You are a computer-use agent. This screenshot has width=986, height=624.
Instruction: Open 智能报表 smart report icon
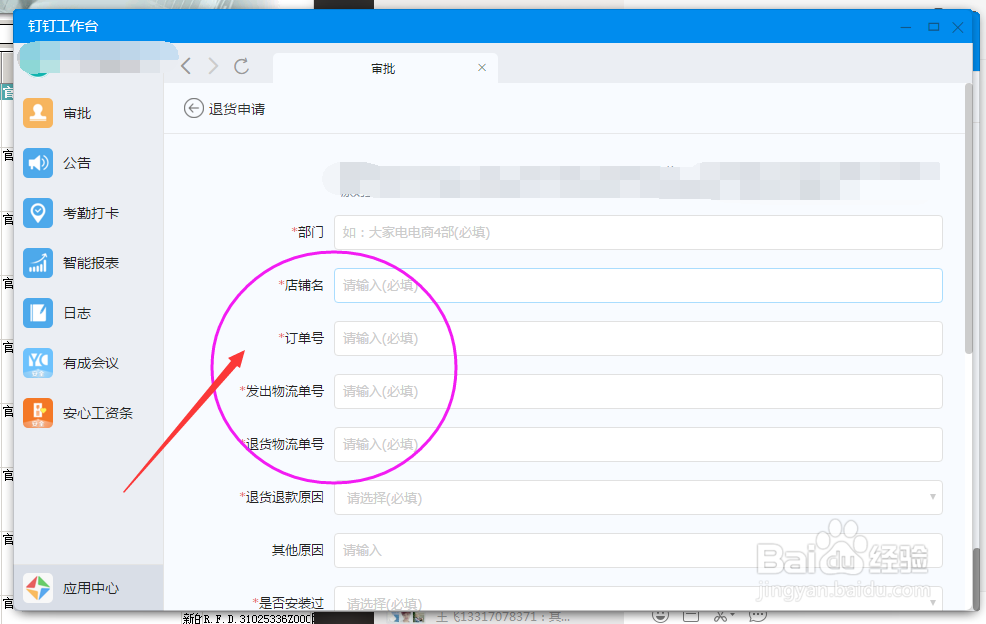click(38, 262)
